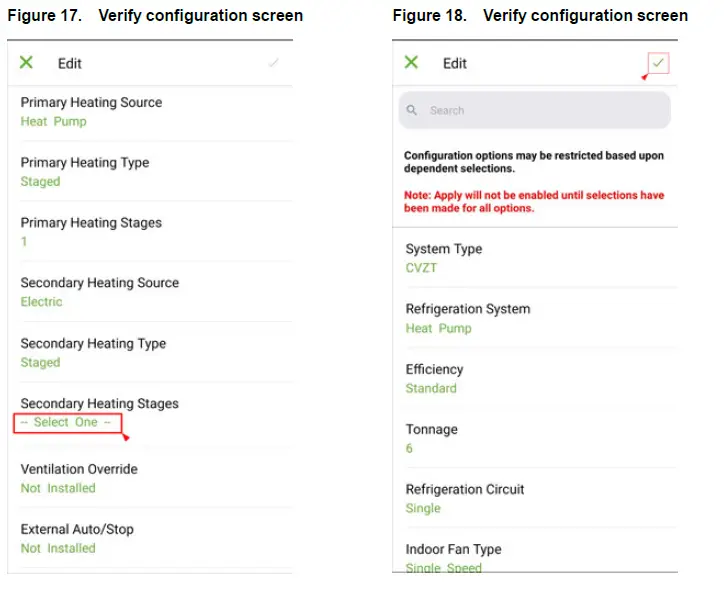Close the left Edit screen with X
This screenshot has width=727, height=596.
27,63
